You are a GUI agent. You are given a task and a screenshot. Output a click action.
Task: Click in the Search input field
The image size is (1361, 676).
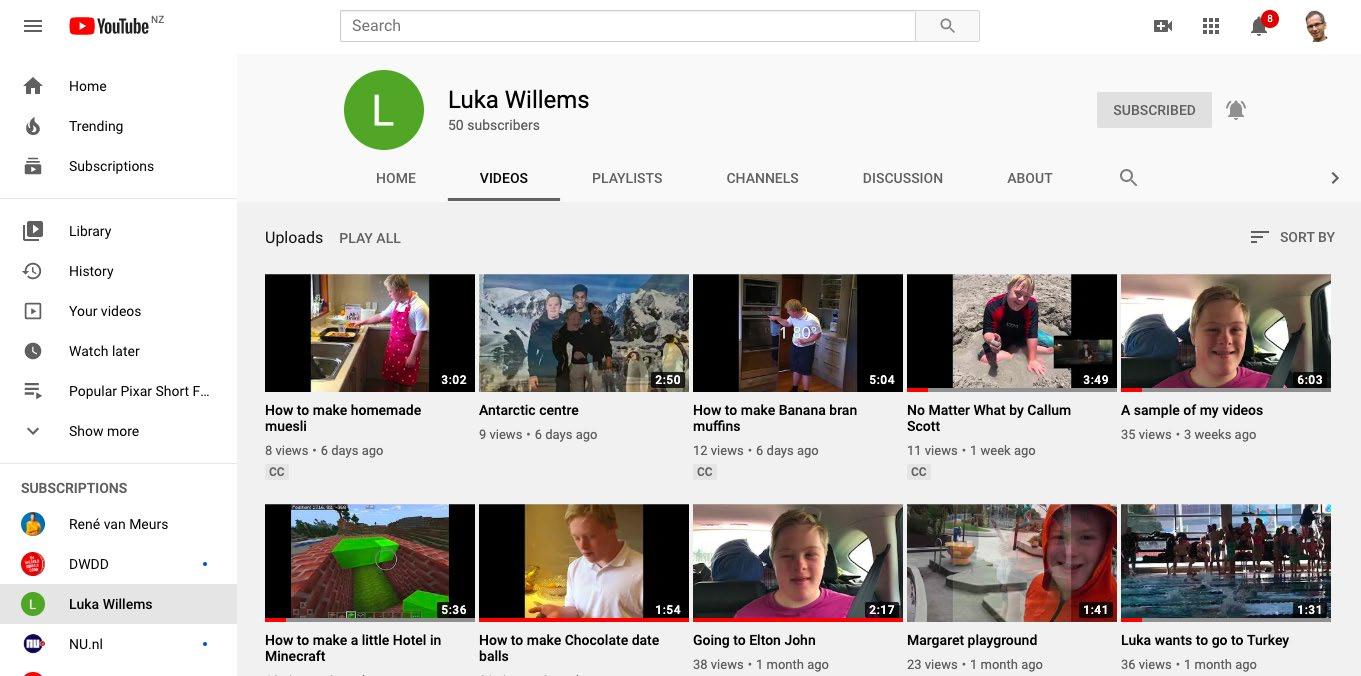pyautogui.click(x=628, y=26)
